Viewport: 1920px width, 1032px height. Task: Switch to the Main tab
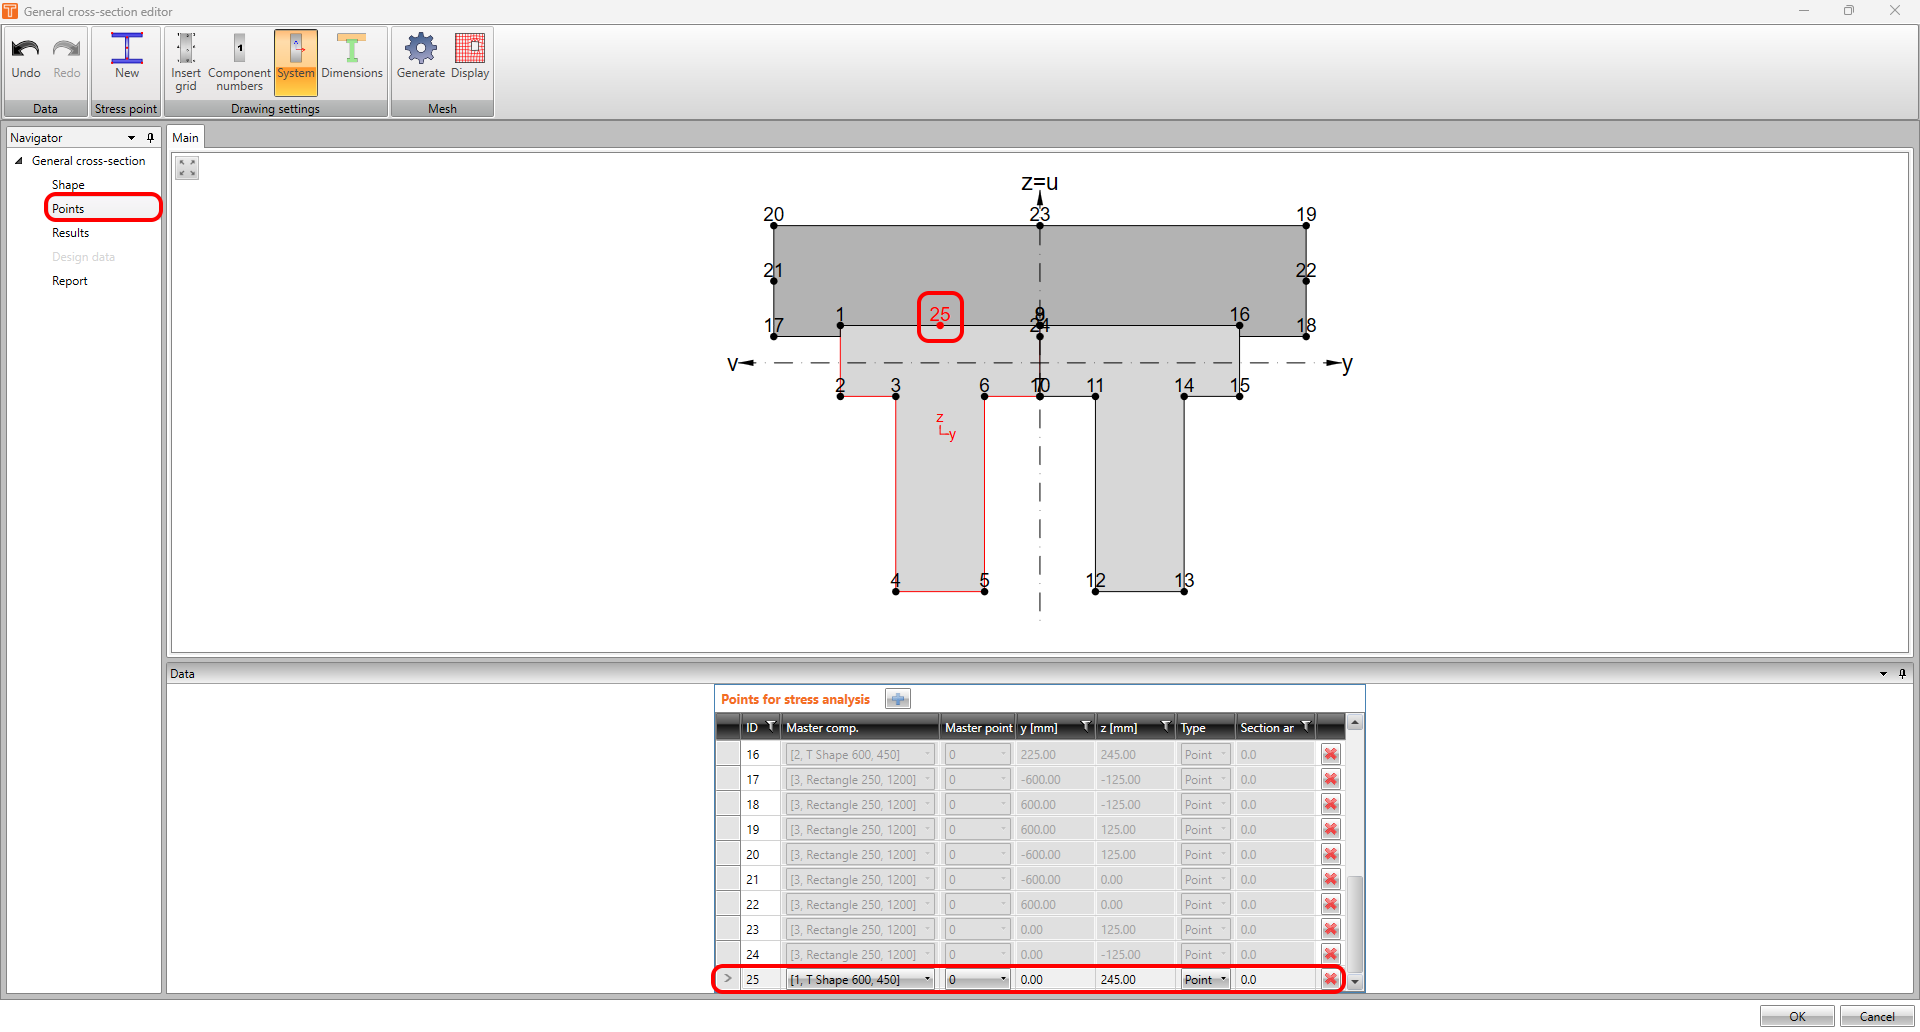click(x=185, y=137)
